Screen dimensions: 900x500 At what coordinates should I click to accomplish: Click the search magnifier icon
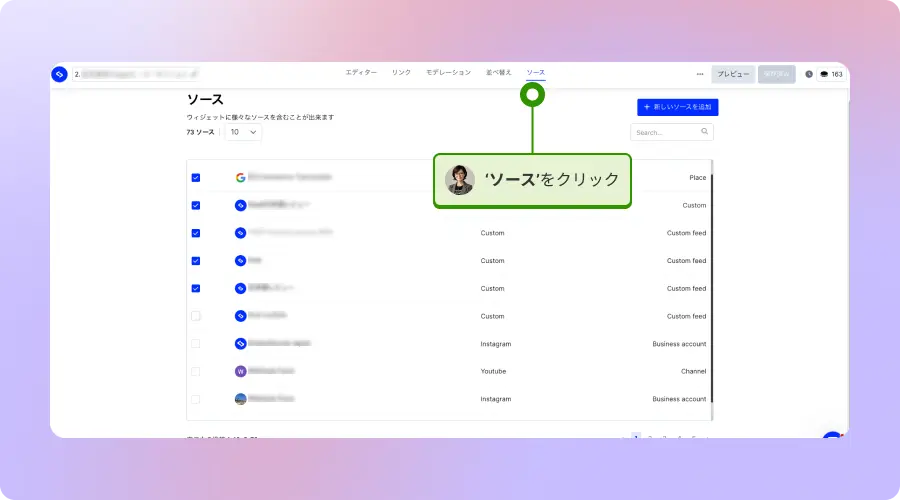pyautogui.click(x=704, y=131)
